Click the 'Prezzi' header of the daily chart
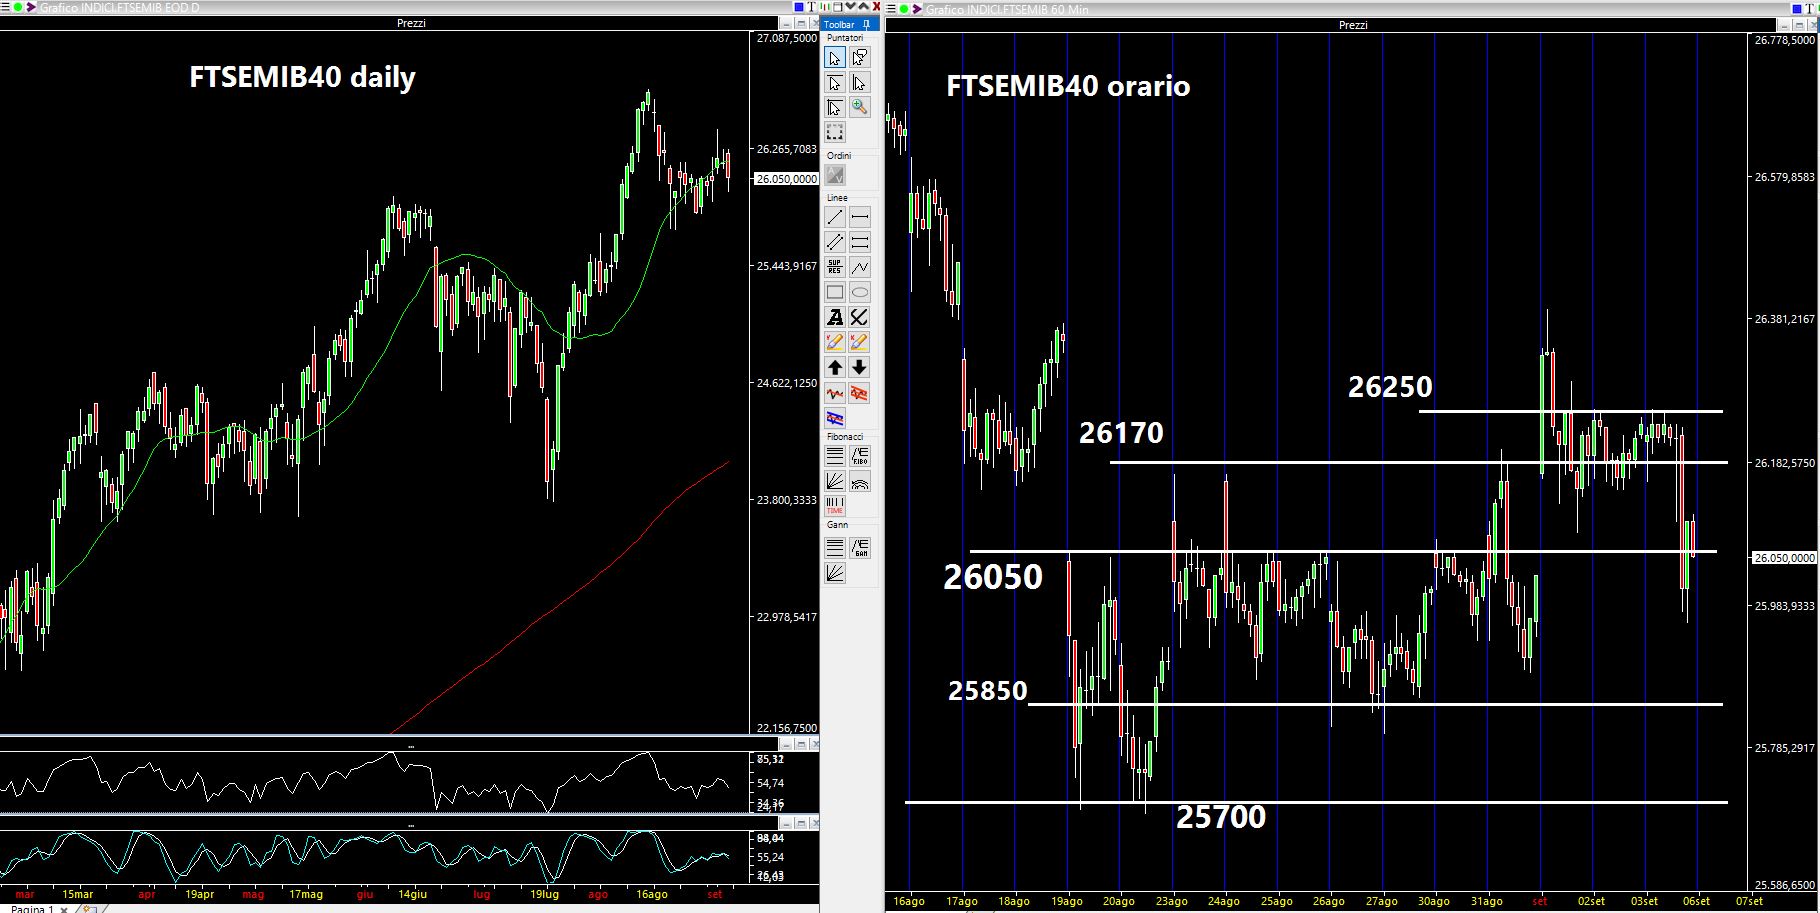The image size is (1820, 913). (x=411, y=23)
